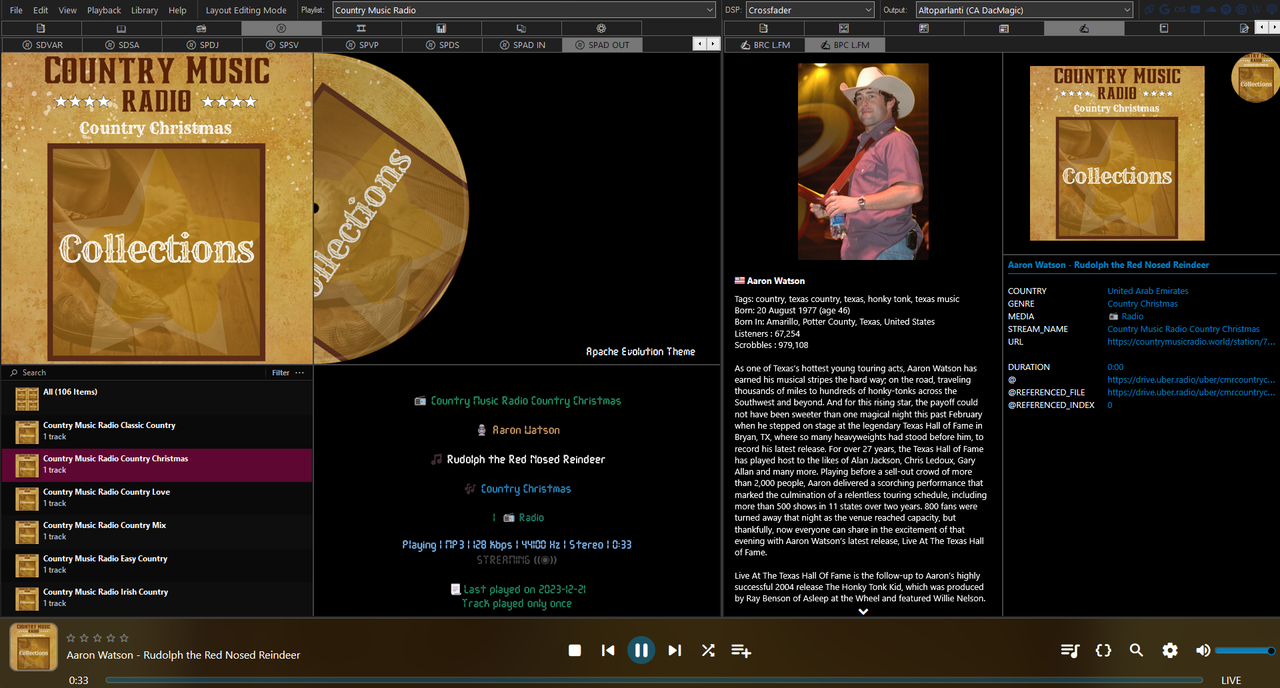Expand the biography with the down chevron
The image size is (1280, 688).
pyautogui.click(x=863, y=611)
